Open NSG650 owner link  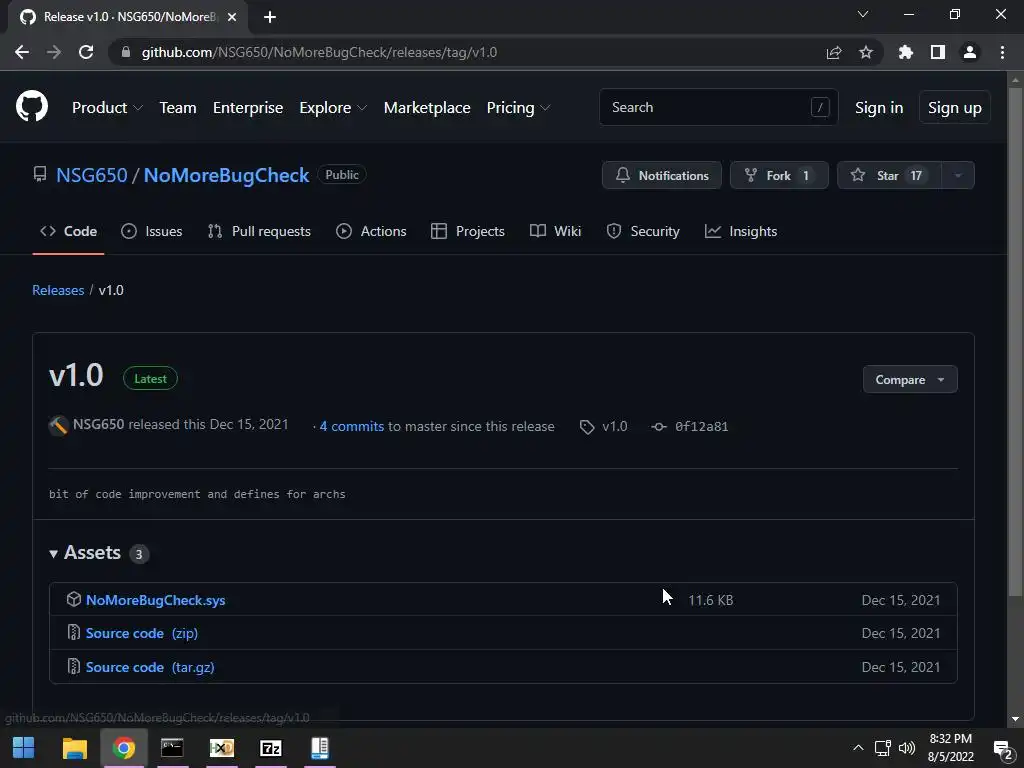click(x=91, y=175)
